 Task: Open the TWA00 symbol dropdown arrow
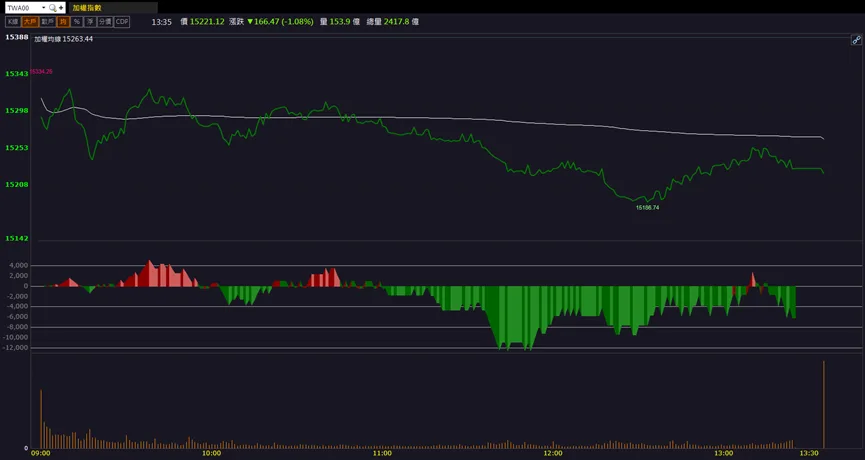[x=44, y=8]
